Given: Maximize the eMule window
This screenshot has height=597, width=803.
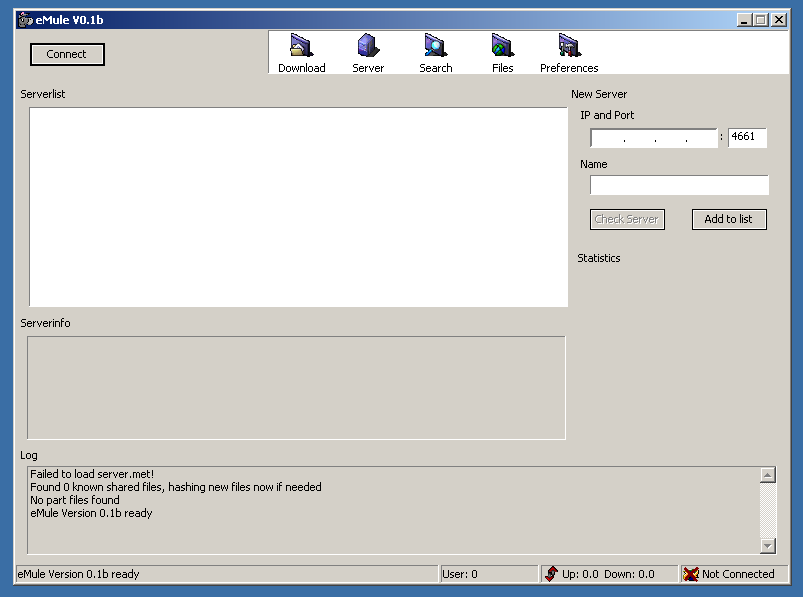Looking at the screenshot, I should click(x=761, y=20).
